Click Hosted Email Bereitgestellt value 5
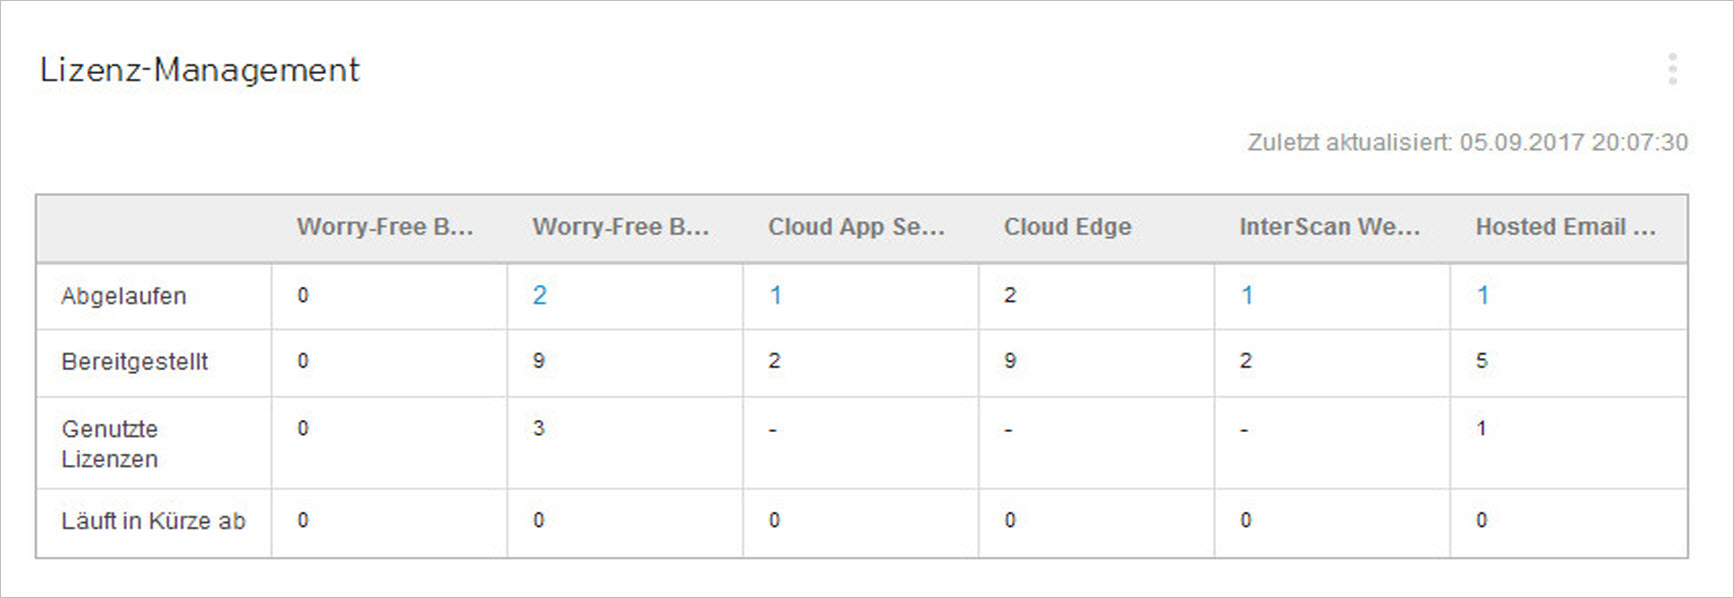Viewport: 1734px width, 598px height. (1482, 361)
